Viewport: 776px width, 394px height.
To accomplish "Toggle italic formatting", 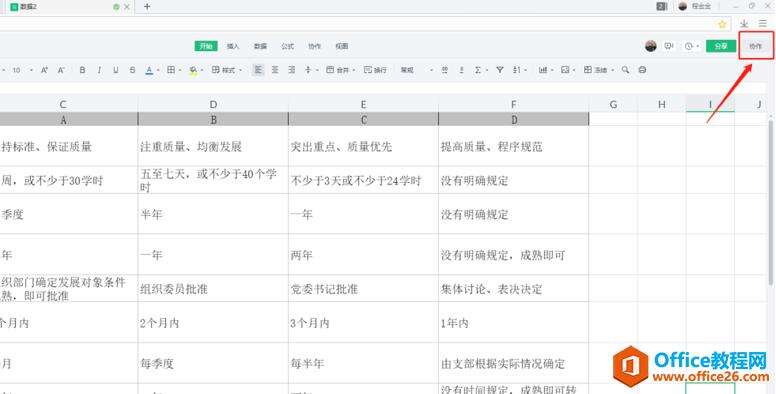I will pos(99,70).
